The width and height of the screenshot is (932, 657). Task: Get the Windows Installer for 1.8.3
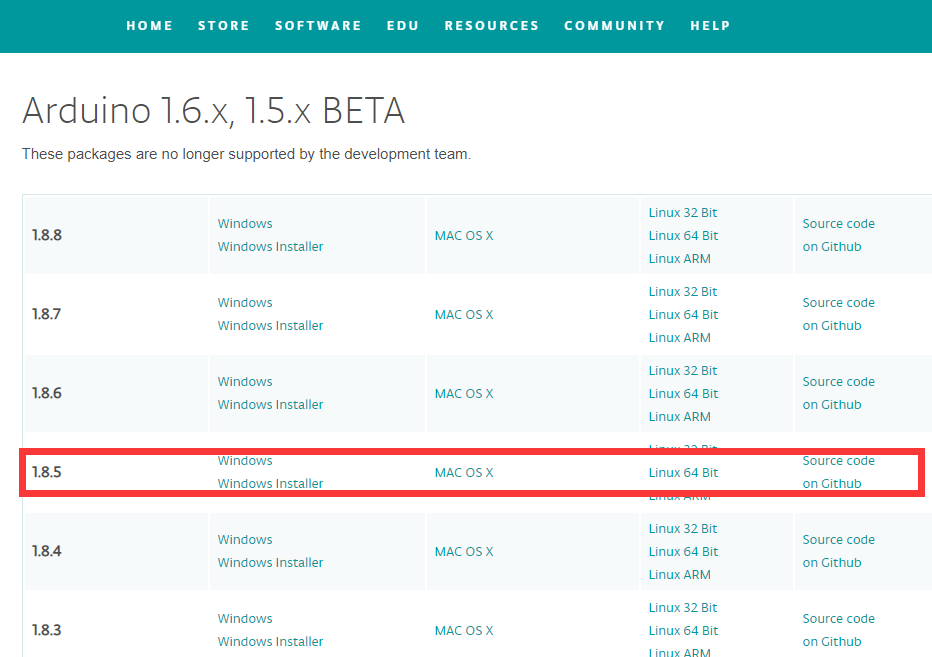pyautogui.click(x=270, y=642)
